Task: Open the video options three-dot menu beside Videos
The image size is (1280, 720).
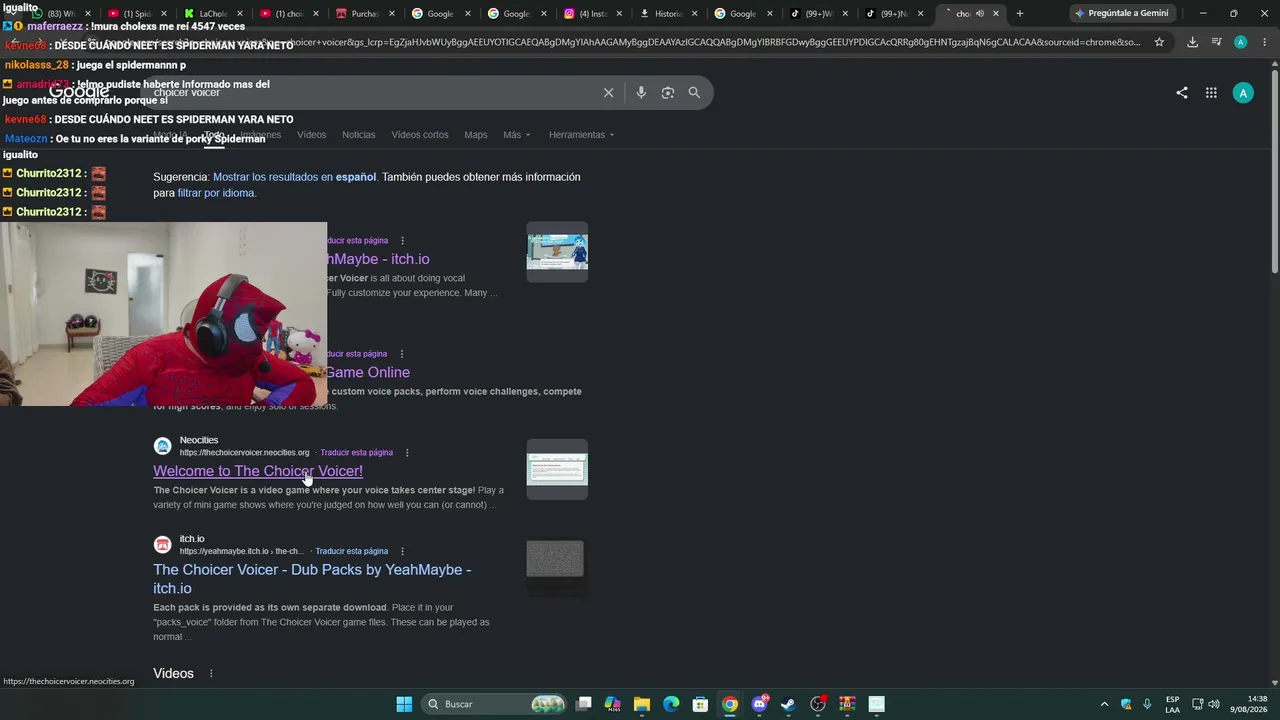Action: coord(211,674)
